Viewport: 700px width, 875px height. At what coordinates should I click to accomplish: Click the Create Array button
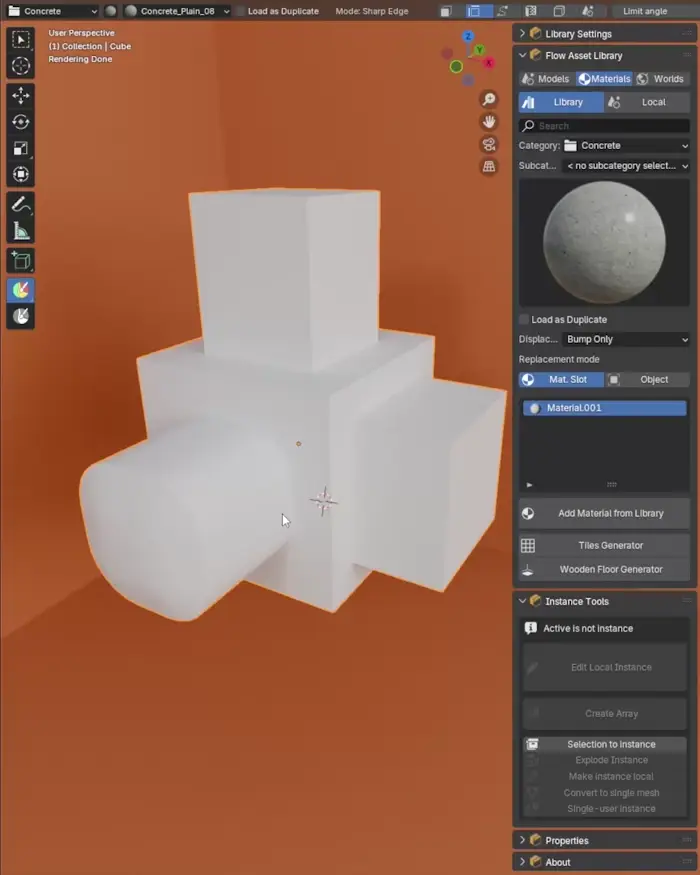(605, 713)
